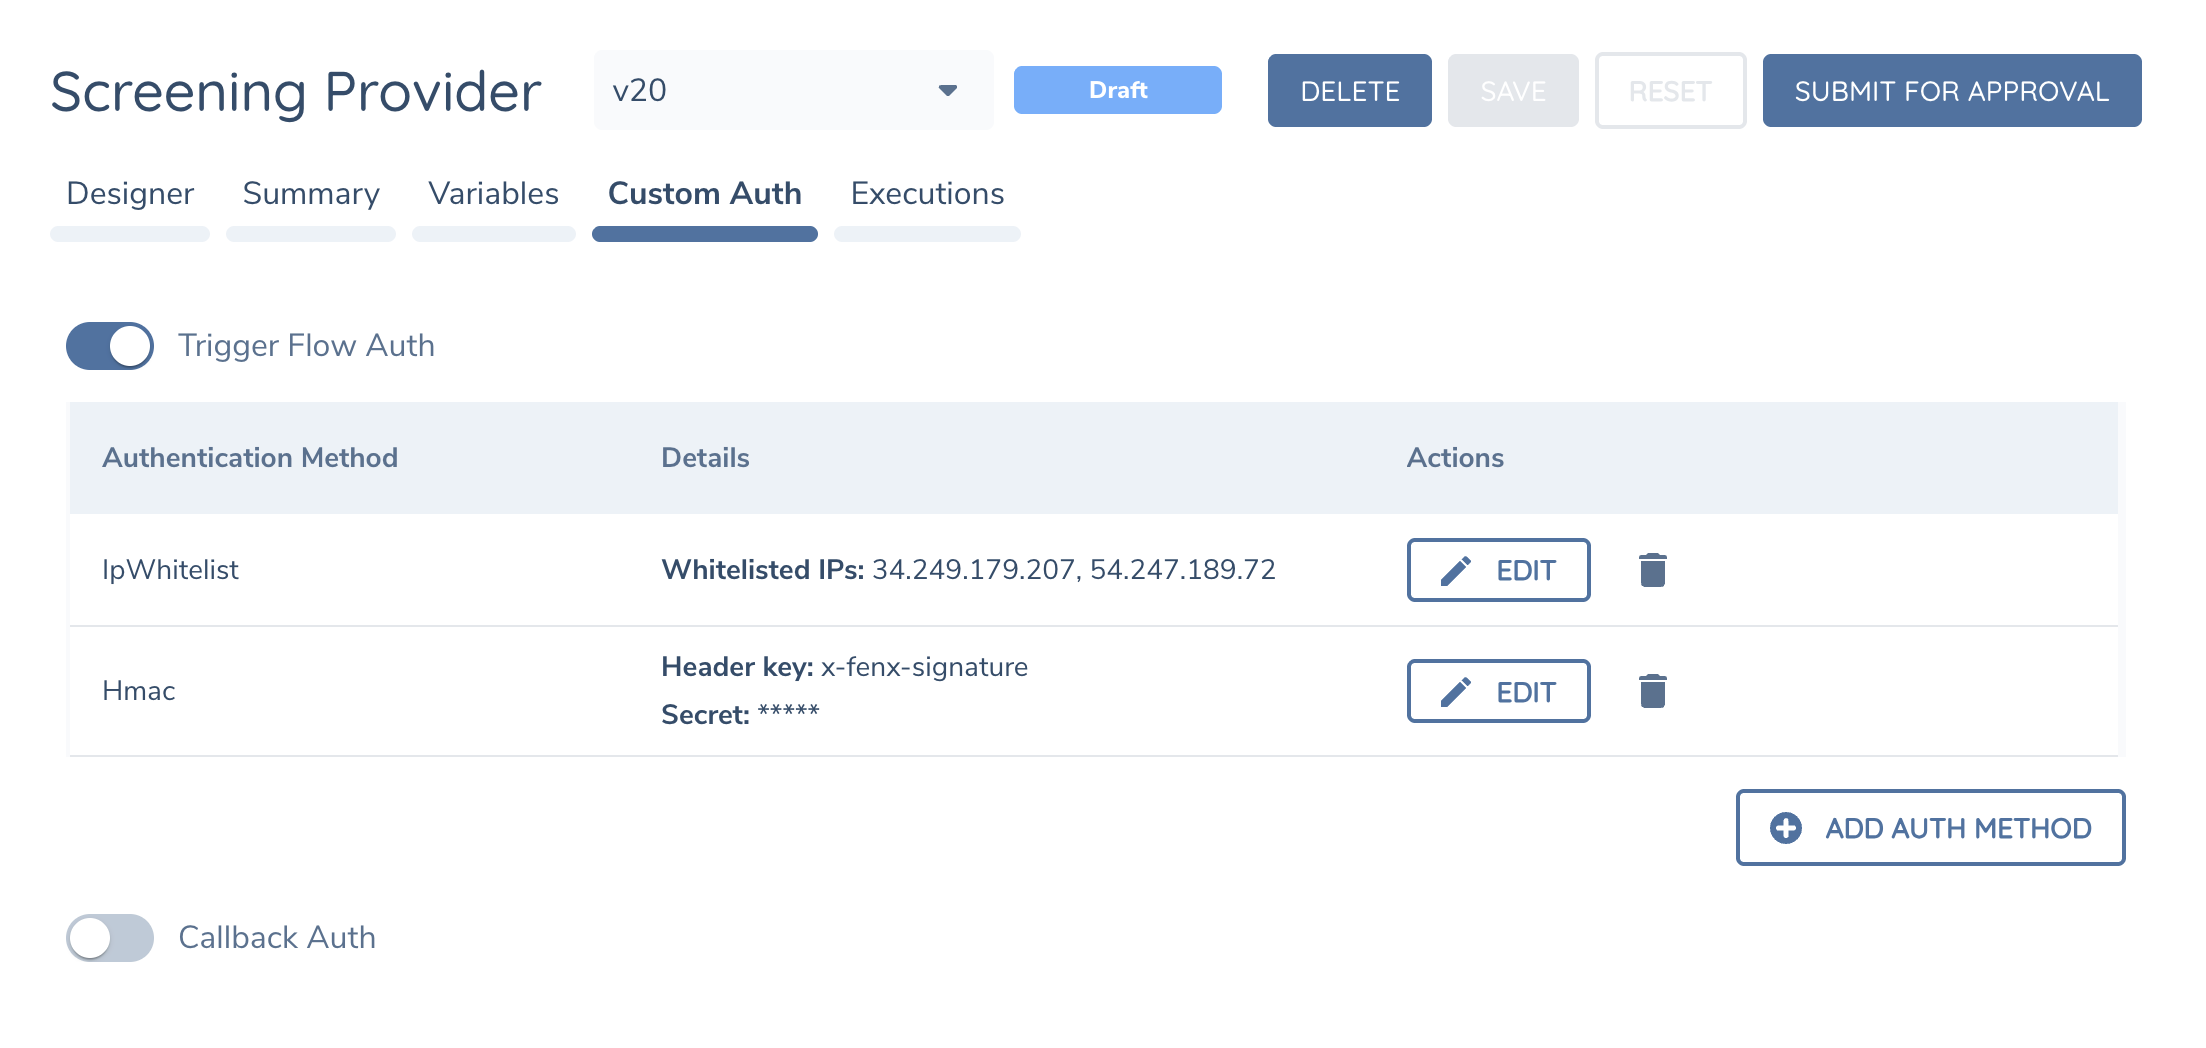Open the v20 version dropdown
The image size is (2206, 1048).
[793, 90]
